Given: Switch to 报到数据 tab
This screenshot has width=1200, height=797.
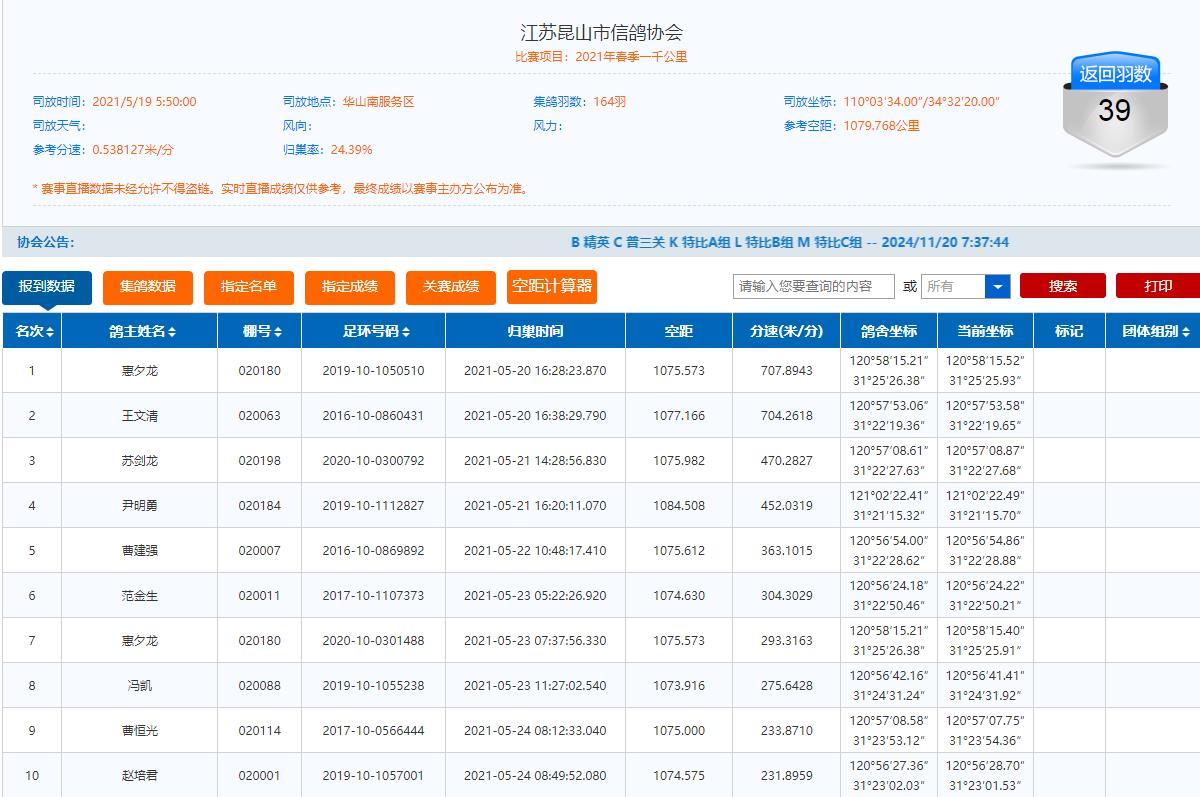Looking at the screenshot, I should (47, 287).
